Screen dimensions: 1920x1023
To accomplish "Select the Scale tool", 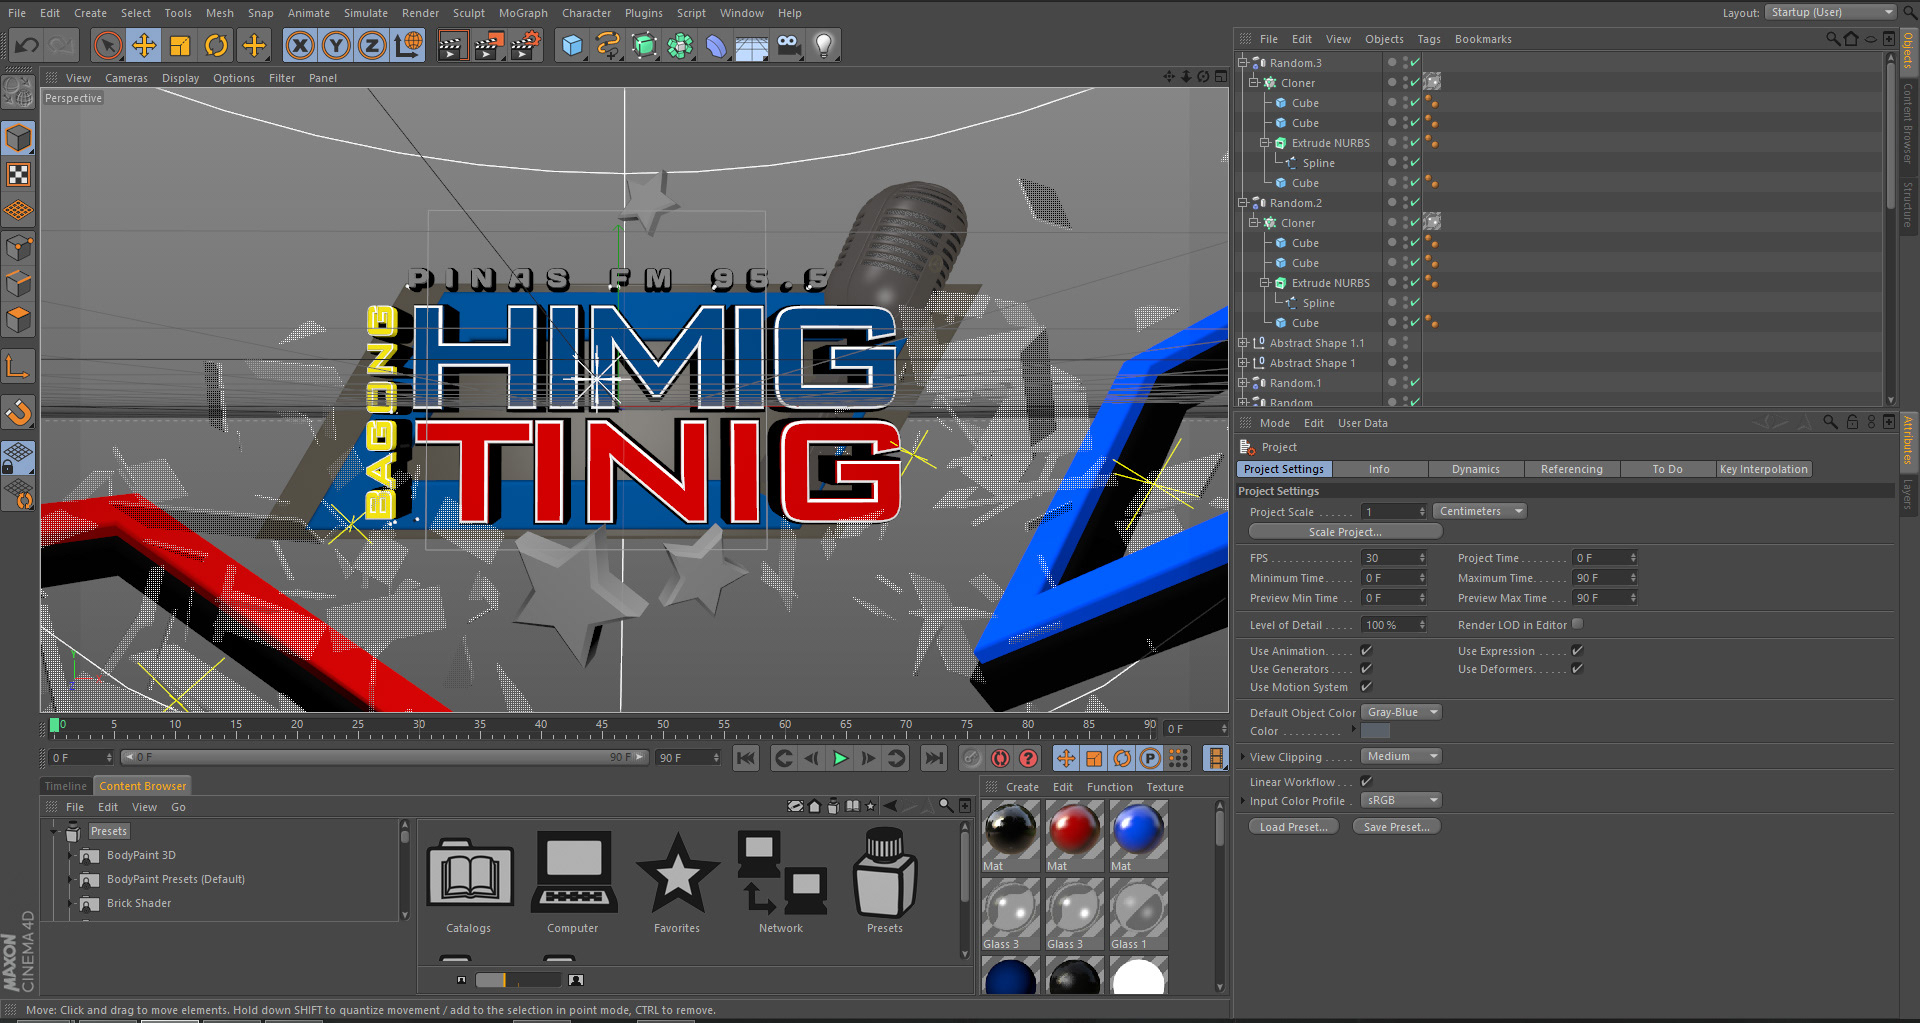I will click(x=180, y=45).
